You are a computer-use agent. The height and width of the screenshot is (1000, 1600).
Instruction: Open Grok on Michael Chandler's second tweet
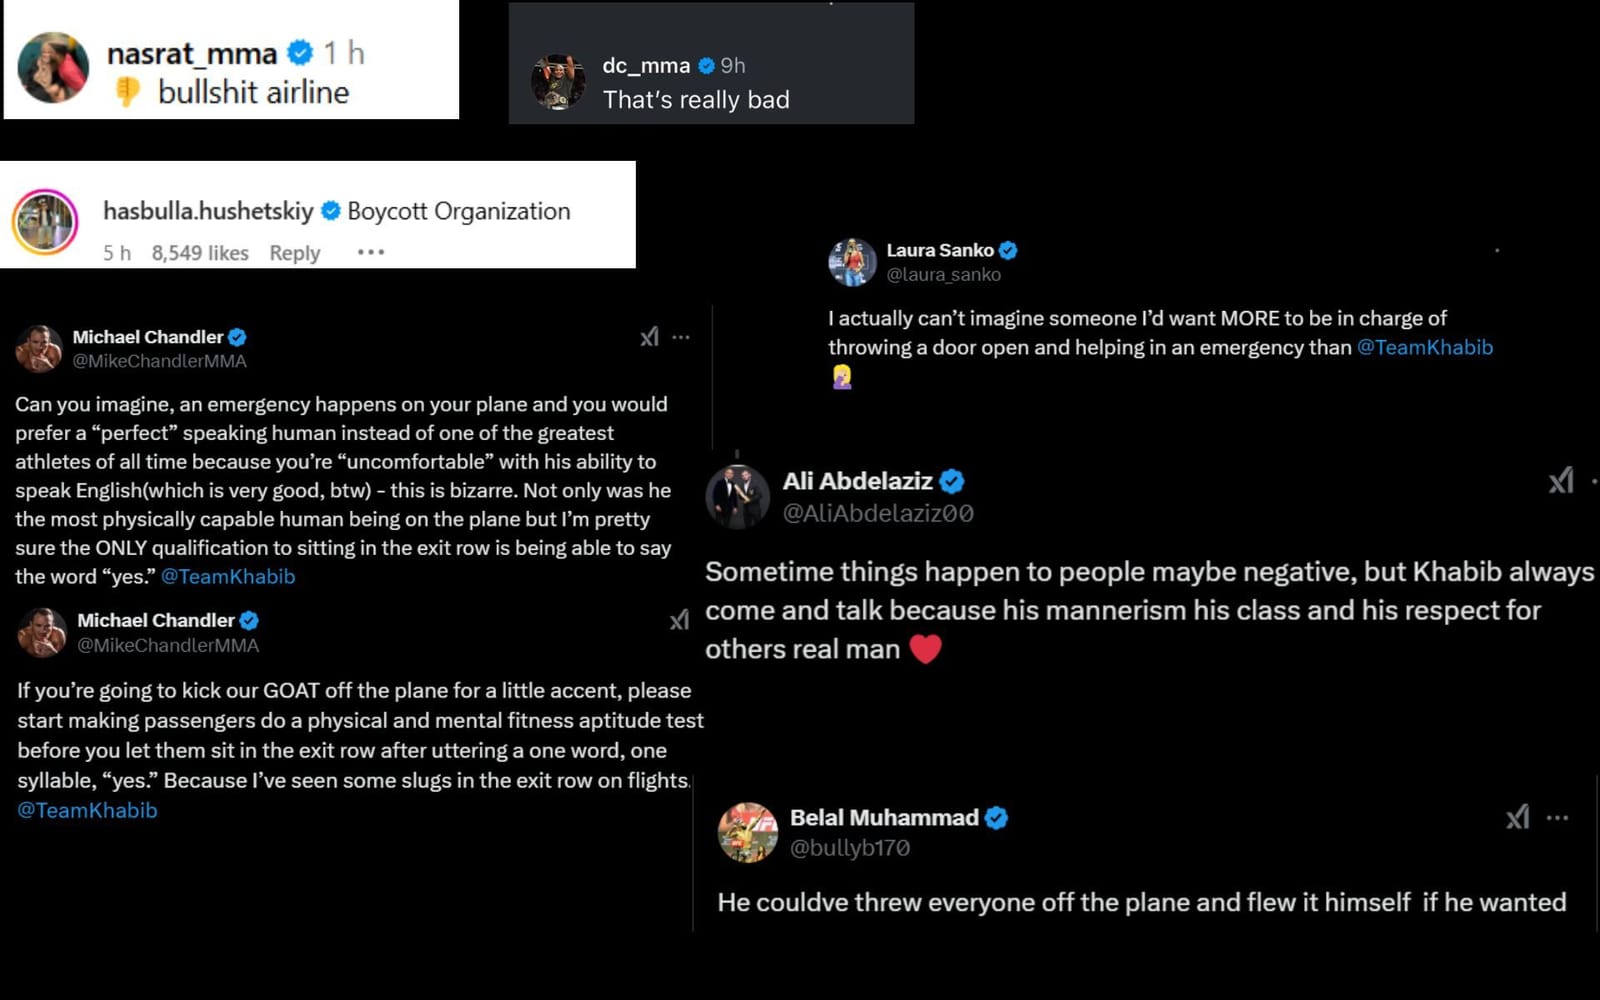(x=681, y=620)
